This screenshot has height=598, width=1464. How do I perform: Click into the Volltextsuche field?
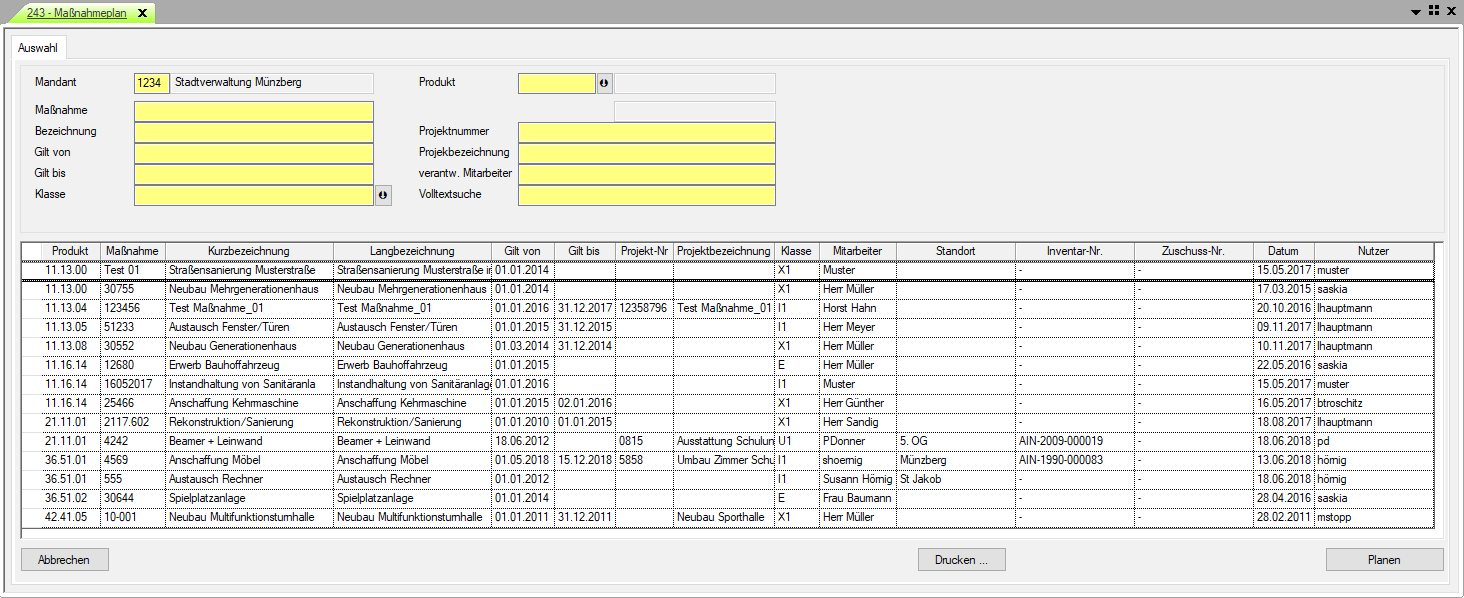pos(646,195)
